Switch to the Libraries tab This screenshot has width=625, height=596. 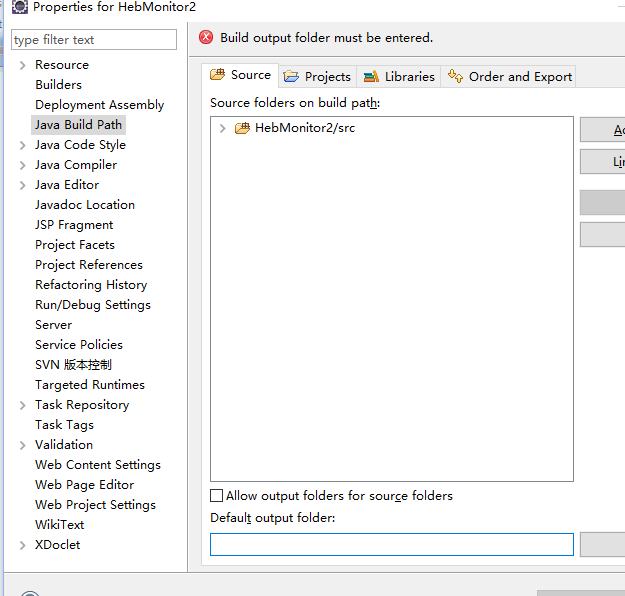(x=399, y=76)
